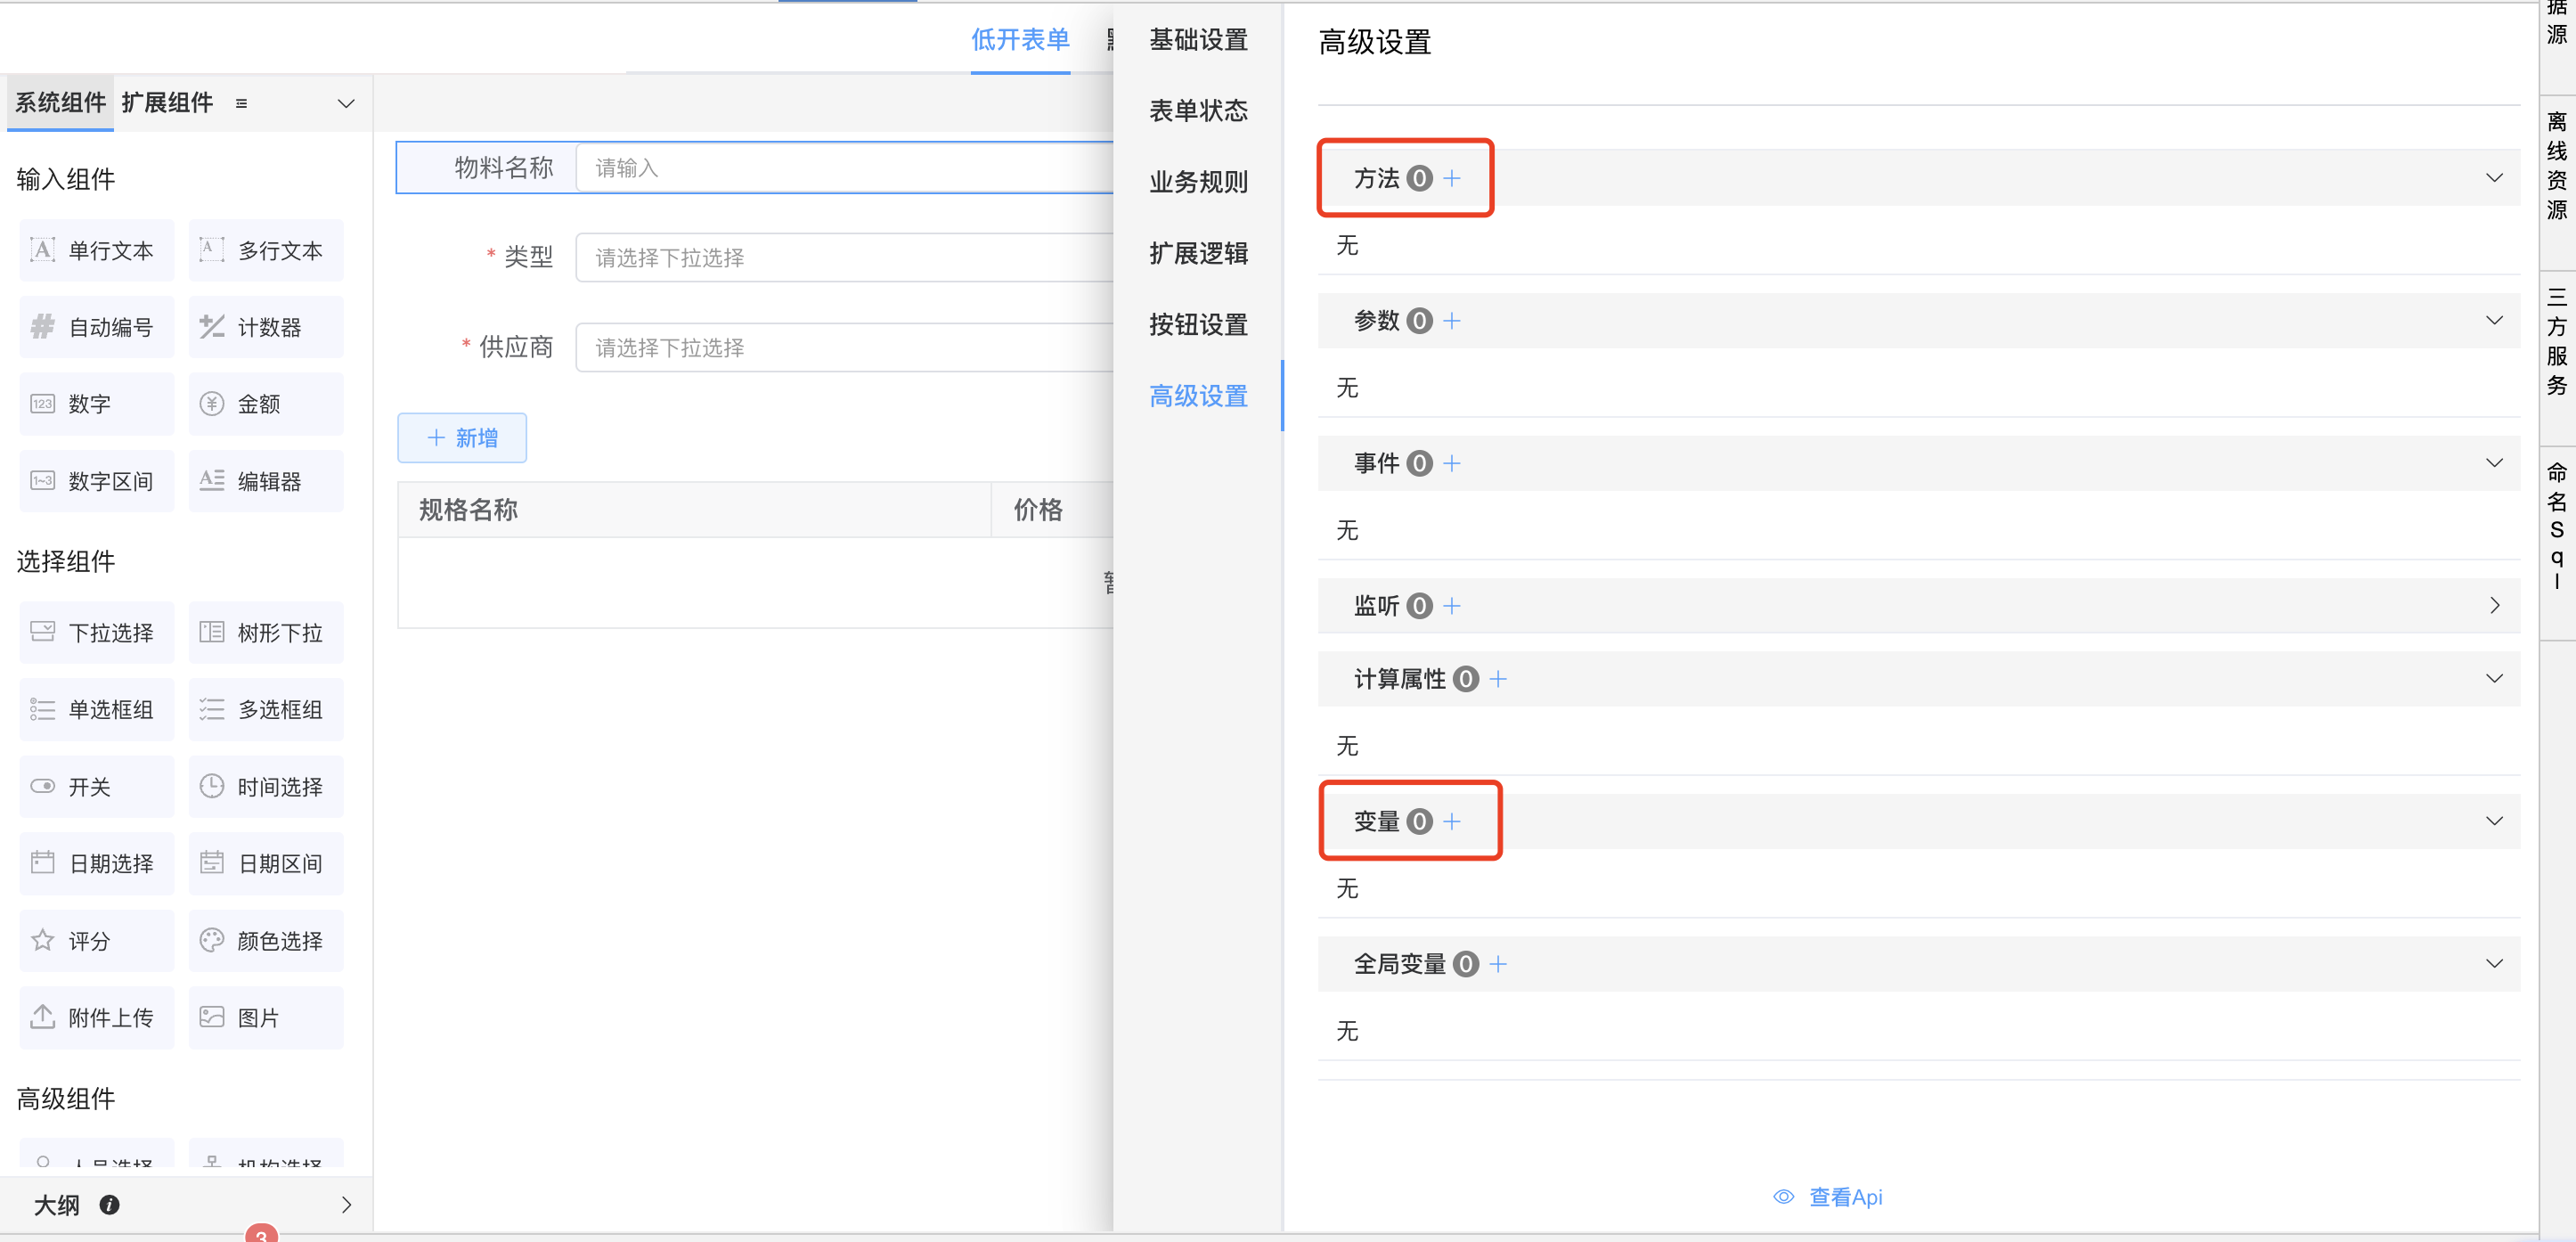Screen dimensions: 2576x1242
Task: Open the 扩展组件 tab
Action: coord(167,103)
